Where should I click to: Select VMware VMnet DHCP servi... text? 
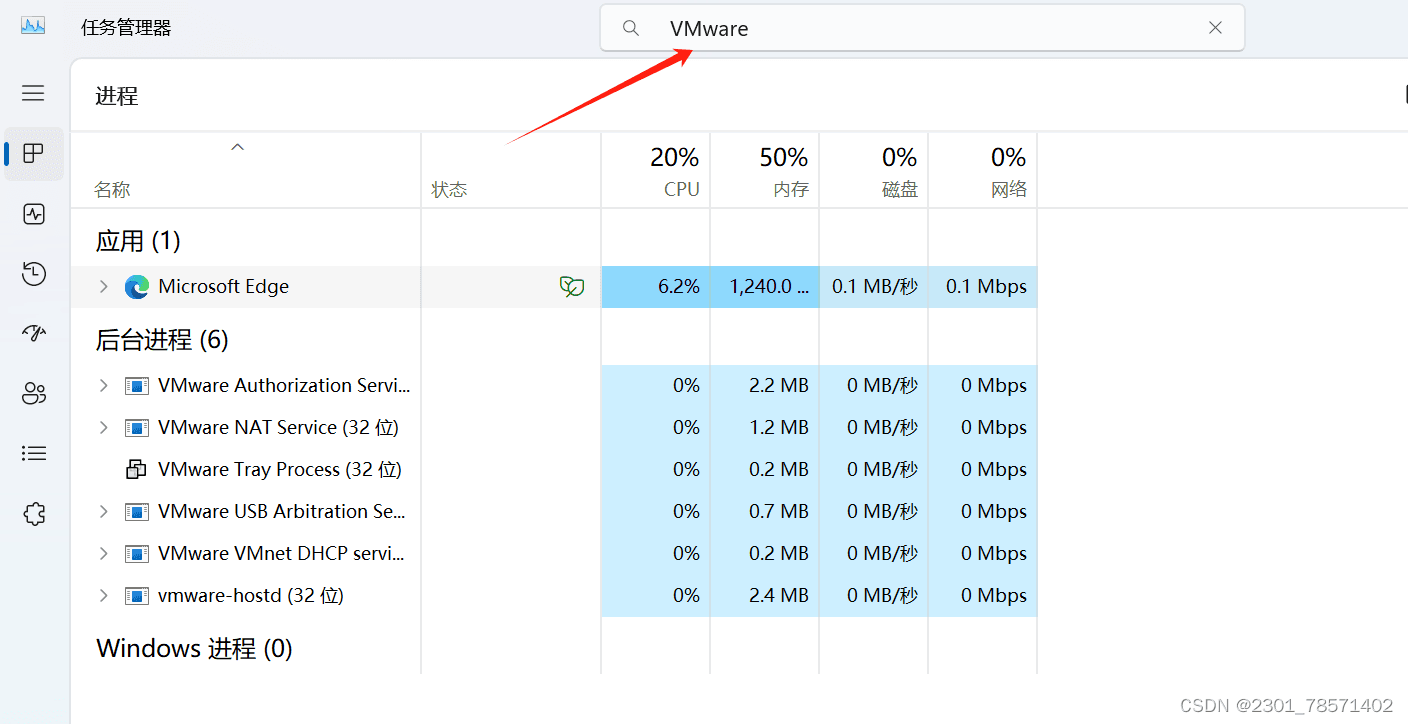click(x=281, y=554)
